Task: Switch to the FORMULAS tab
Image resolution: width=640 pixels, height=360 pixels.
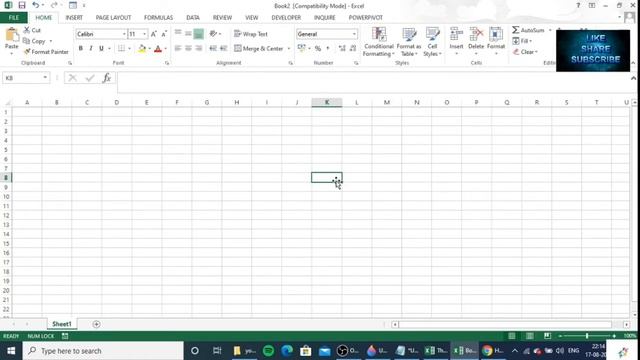Action: 158,18
